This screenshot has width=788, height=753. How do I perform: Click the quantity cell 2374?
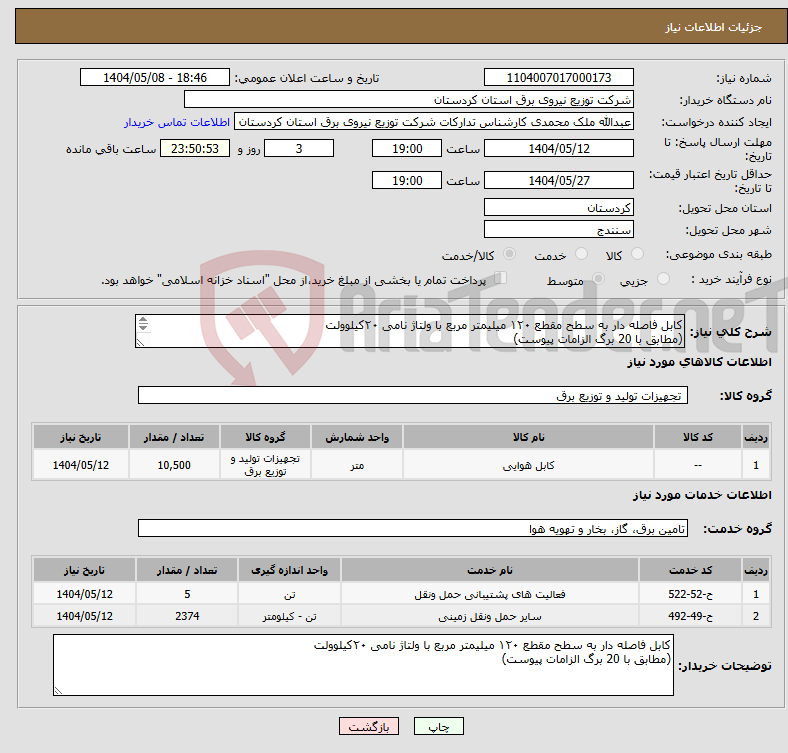pyautogui.click(x=187, y=616)
